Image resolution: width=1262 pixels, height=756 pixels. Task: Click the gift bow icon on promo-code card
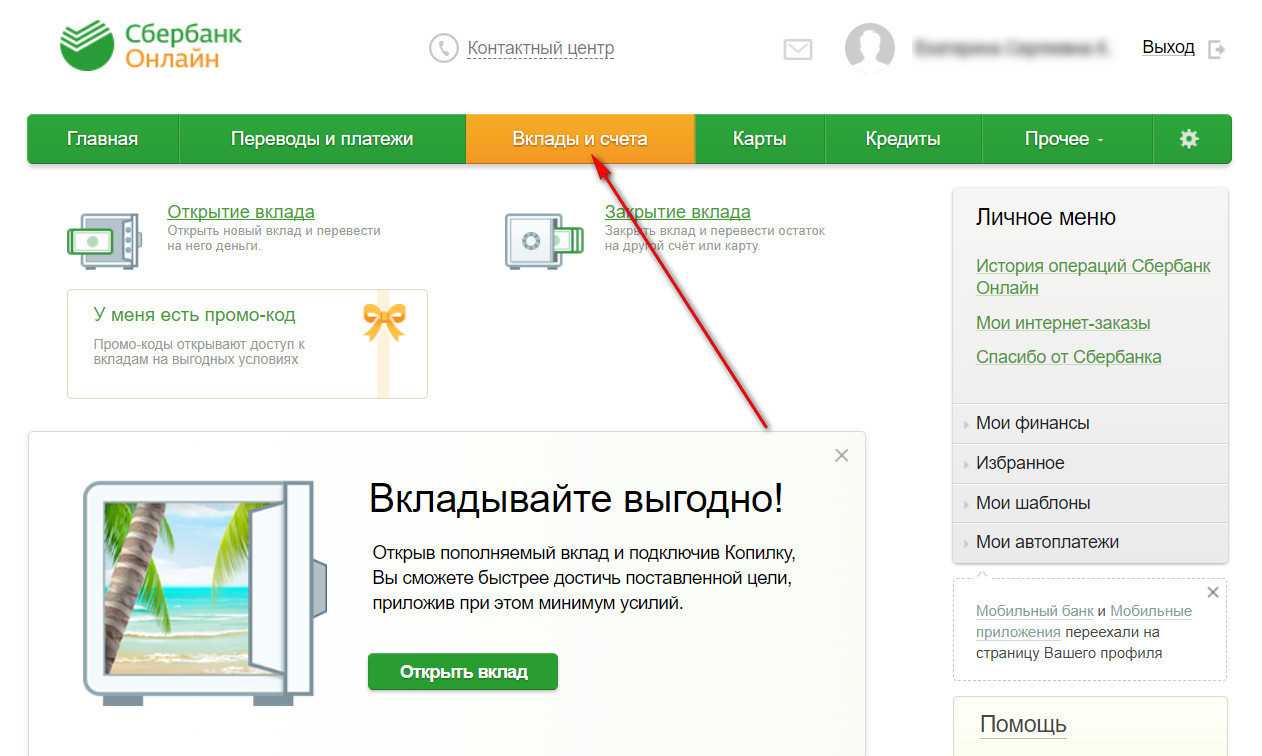tap(384, 321)
